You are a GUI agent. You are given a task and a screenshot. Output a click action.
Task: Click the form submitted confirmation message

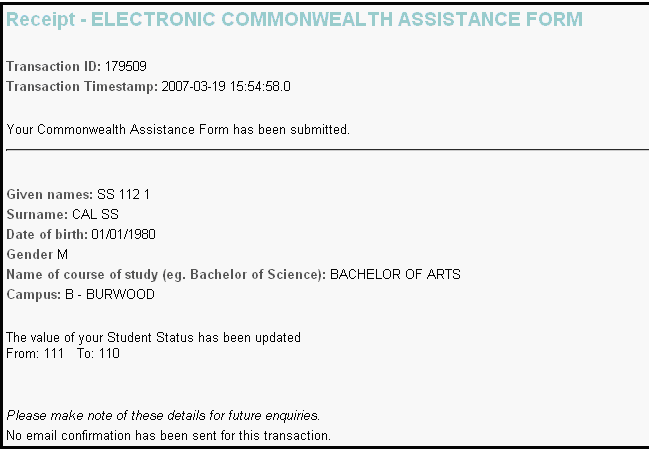178,130
